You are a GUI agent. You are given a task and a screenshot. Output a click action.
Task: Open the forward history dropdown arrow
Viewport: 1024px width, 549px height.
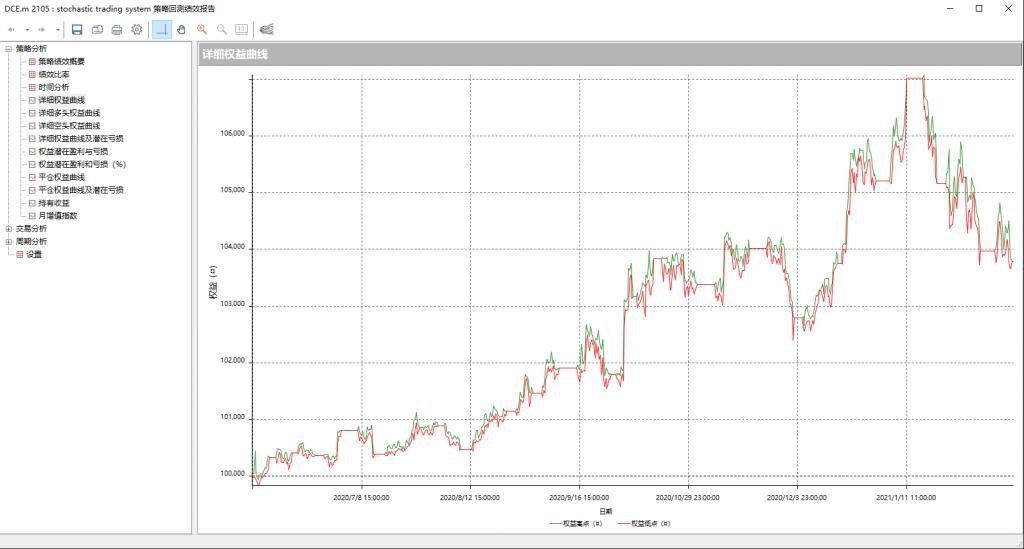click(57, 29)
